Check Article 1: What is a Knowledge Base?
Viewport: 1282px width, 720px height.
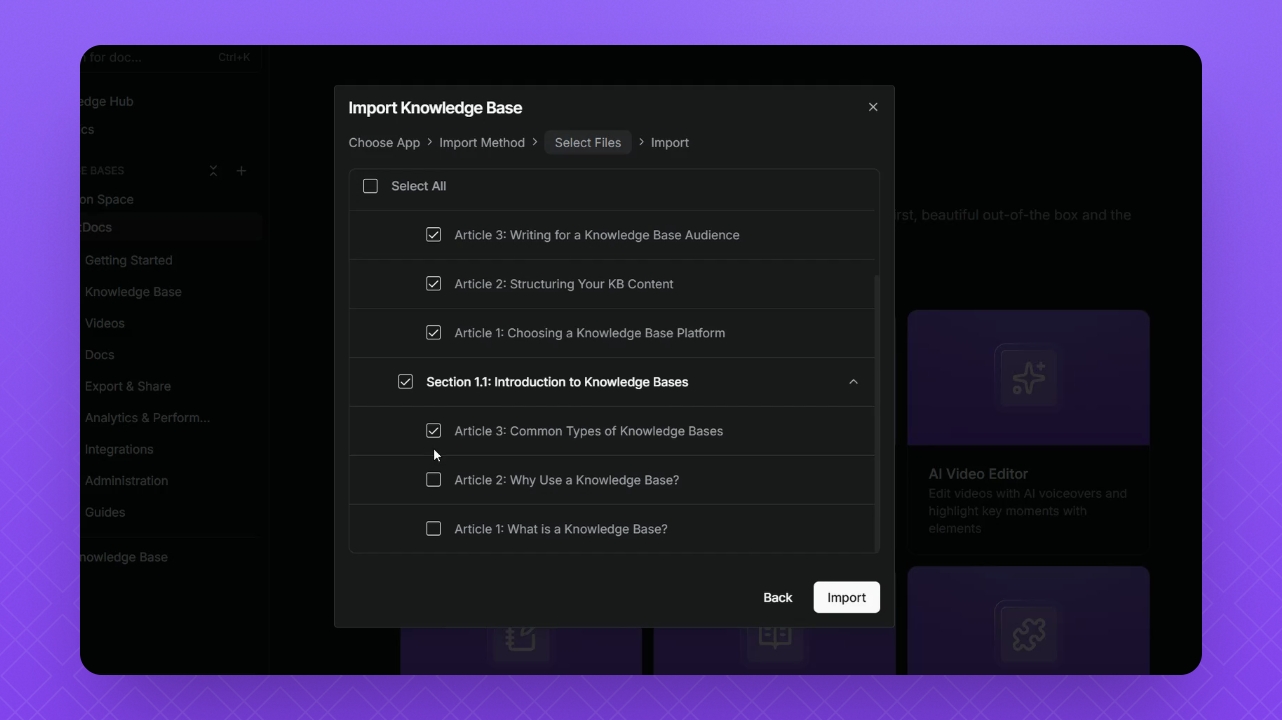(x=433, y=528)
